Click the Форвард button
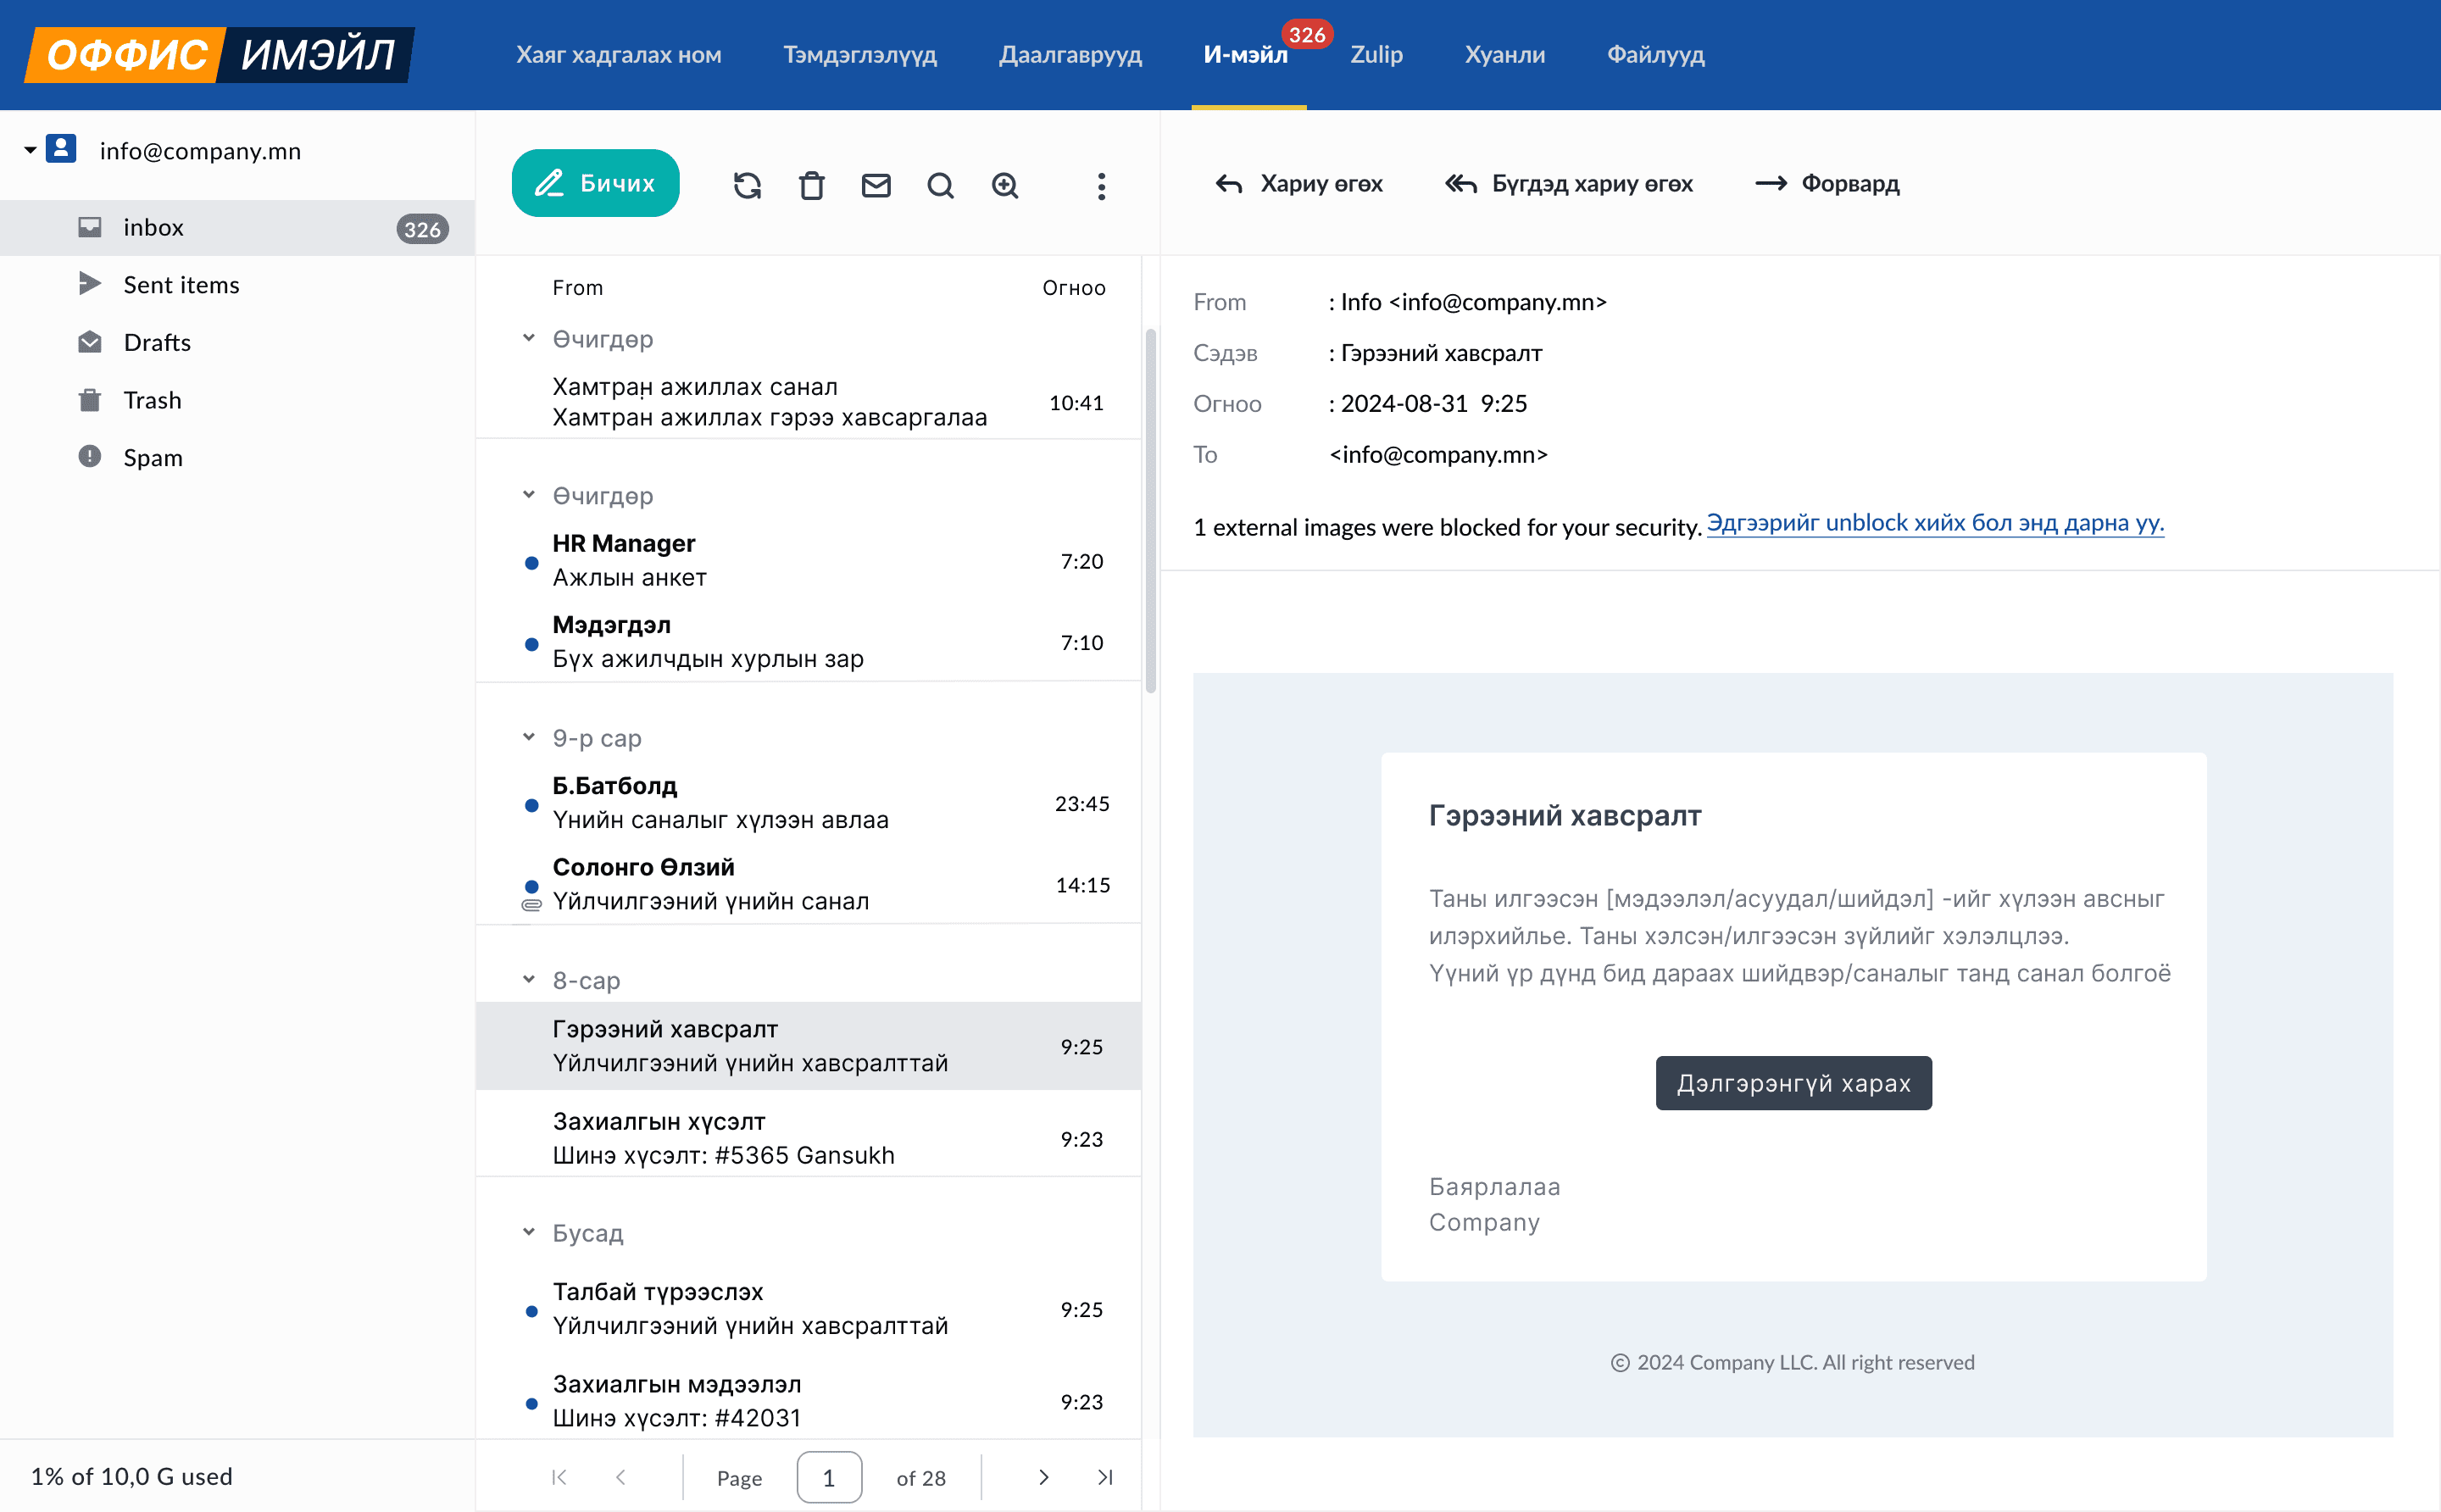 1827,184
